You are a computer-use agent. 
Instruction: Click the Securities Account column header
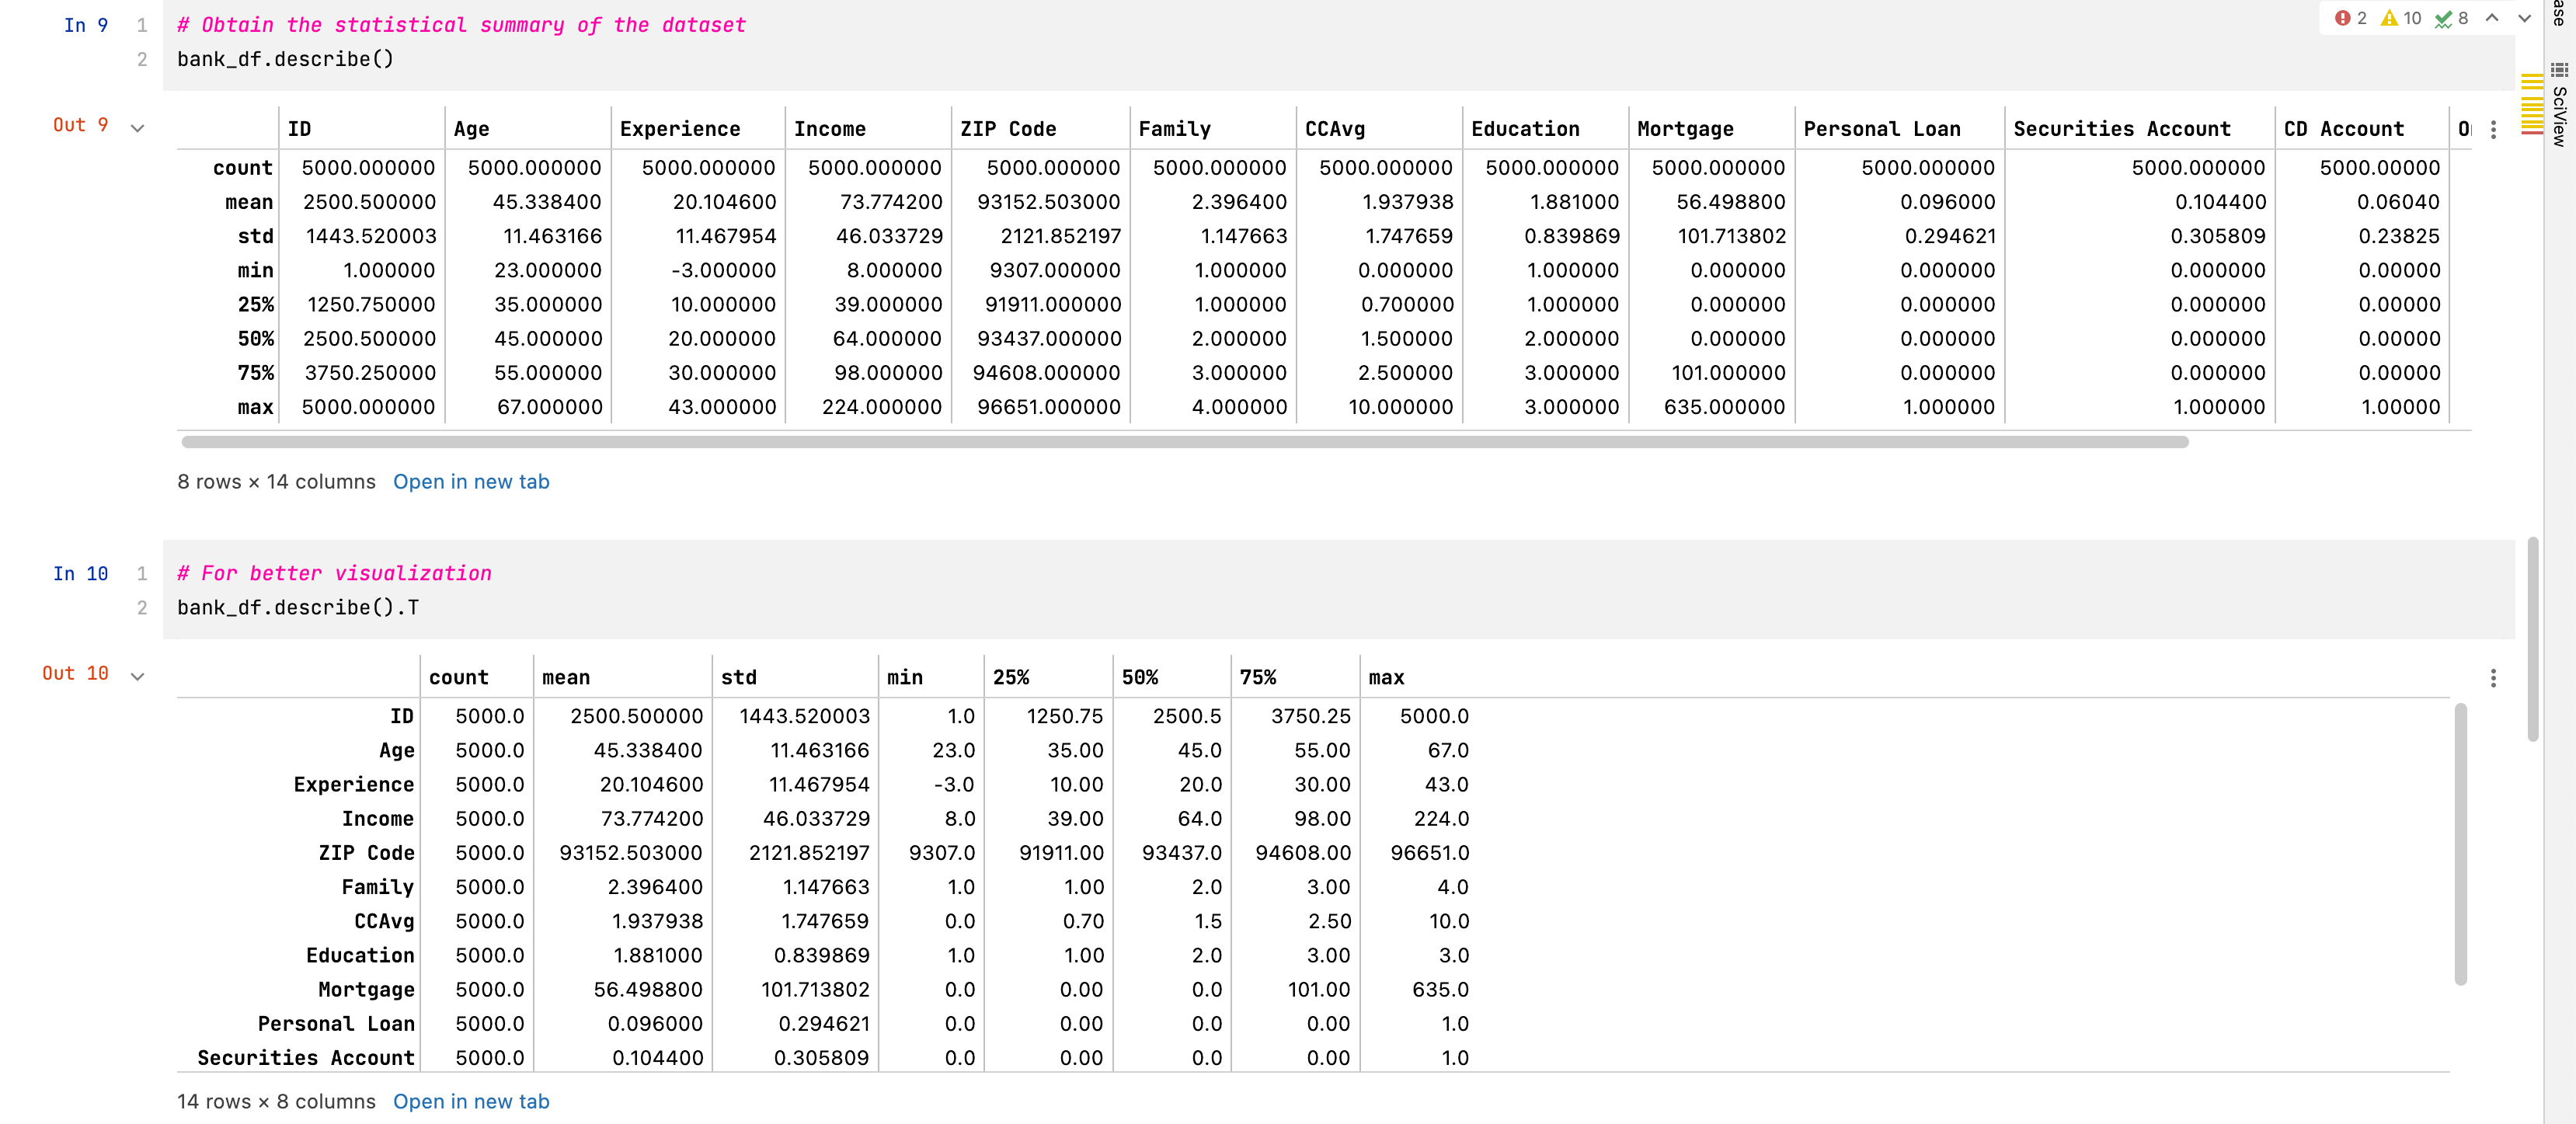(x=2121, y=129)
